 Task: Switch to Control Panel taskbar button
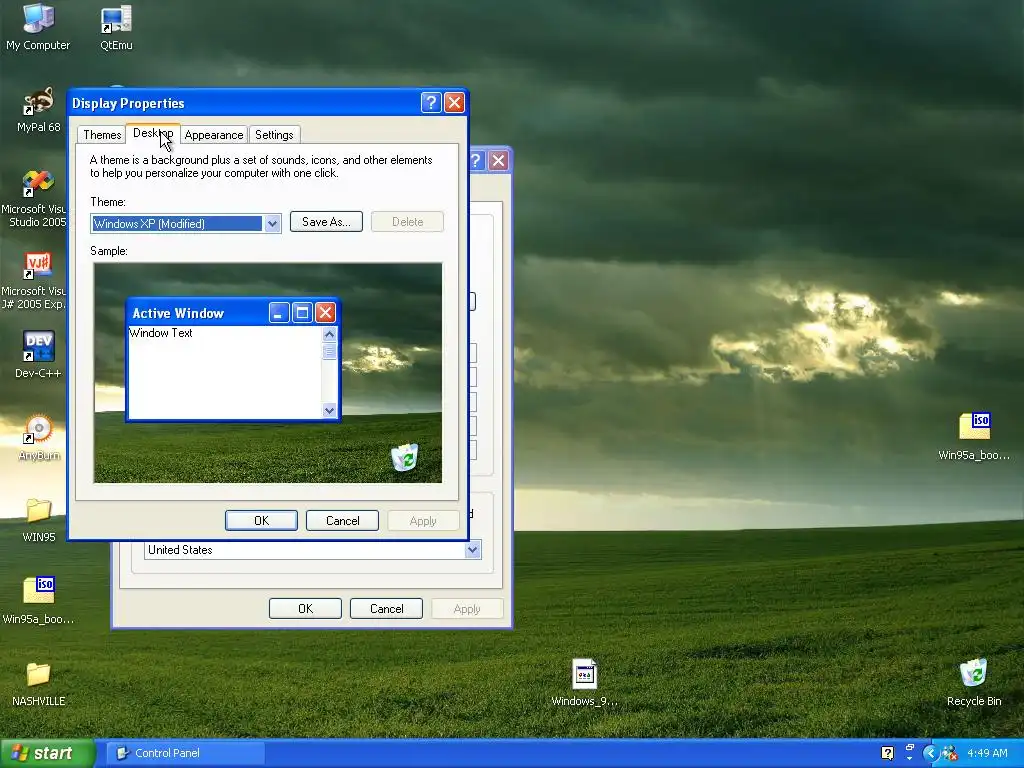click(x=186, y=753)
